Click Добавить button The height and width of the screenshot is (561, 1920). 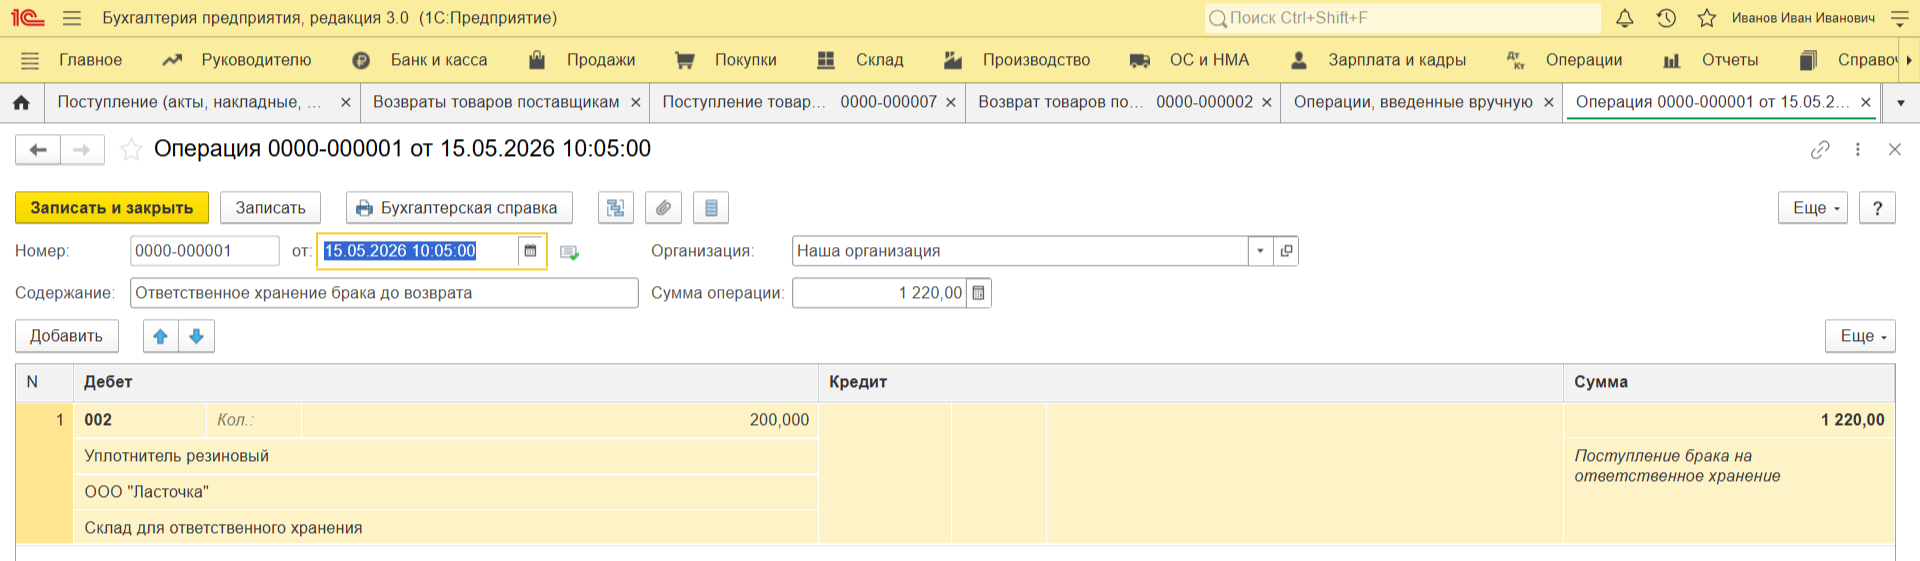point(67,336)
